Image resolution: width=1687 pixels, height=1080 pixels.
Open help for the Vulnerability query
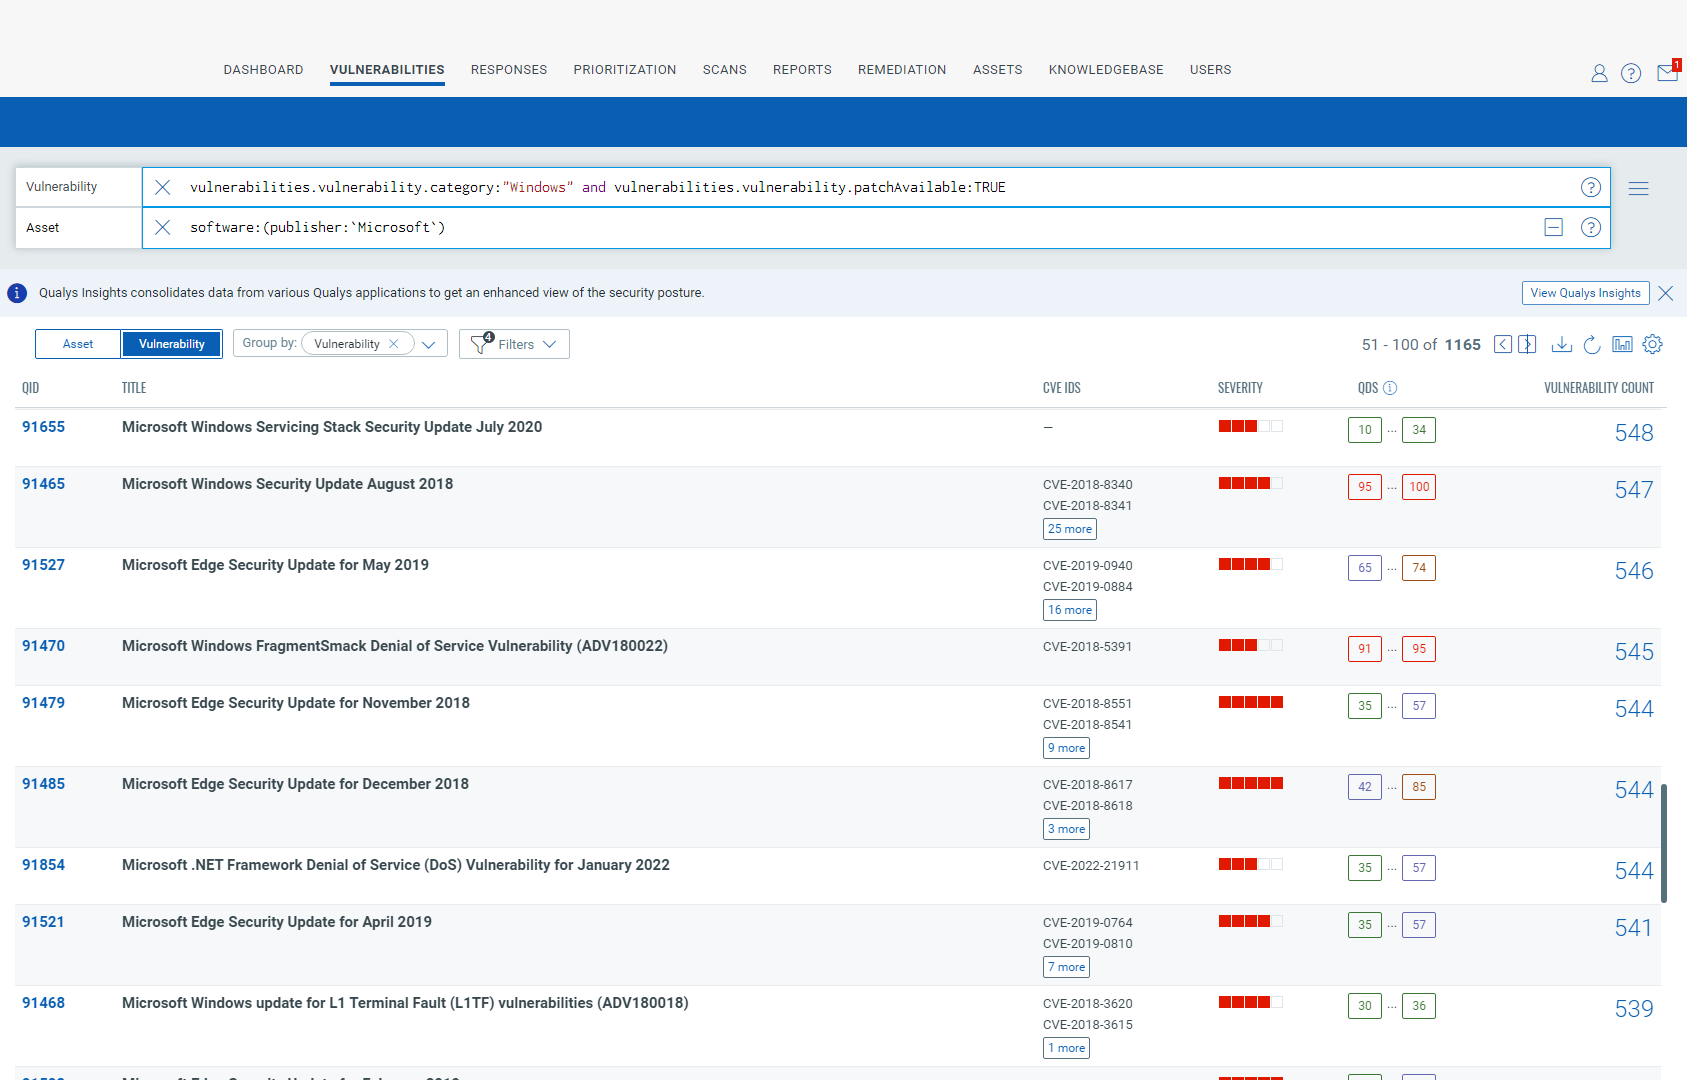click(x=1591, y=187)
